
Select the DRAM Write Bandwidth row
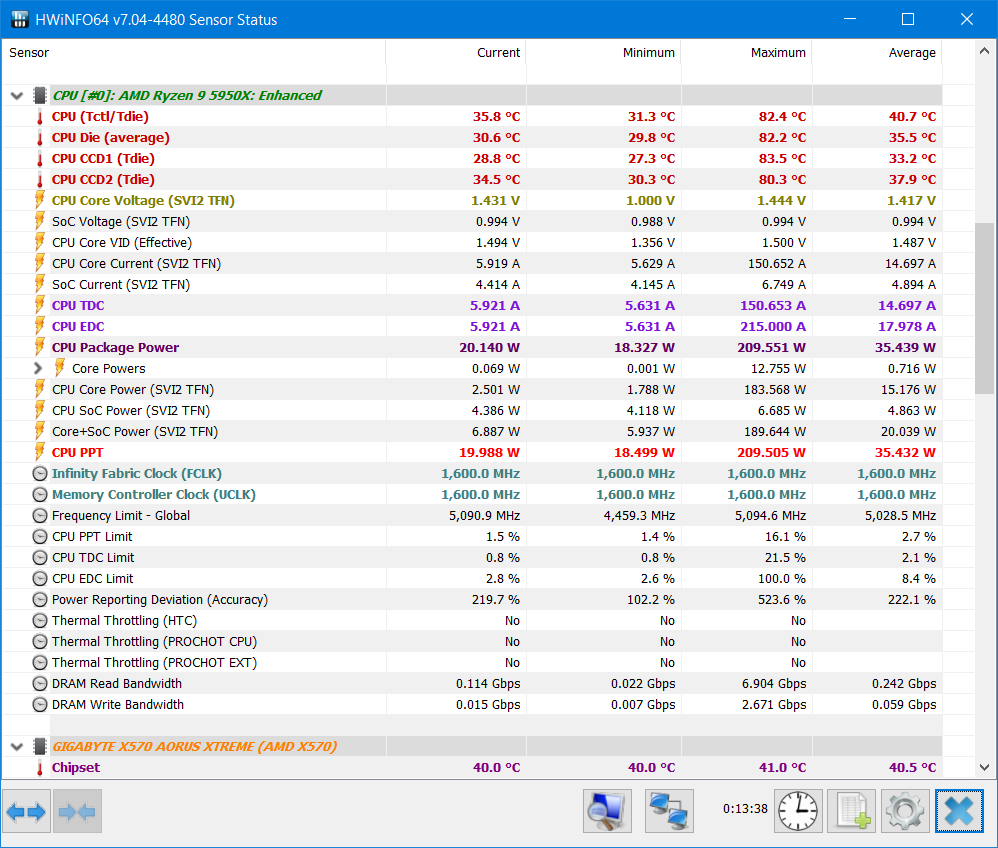[472, 705]
